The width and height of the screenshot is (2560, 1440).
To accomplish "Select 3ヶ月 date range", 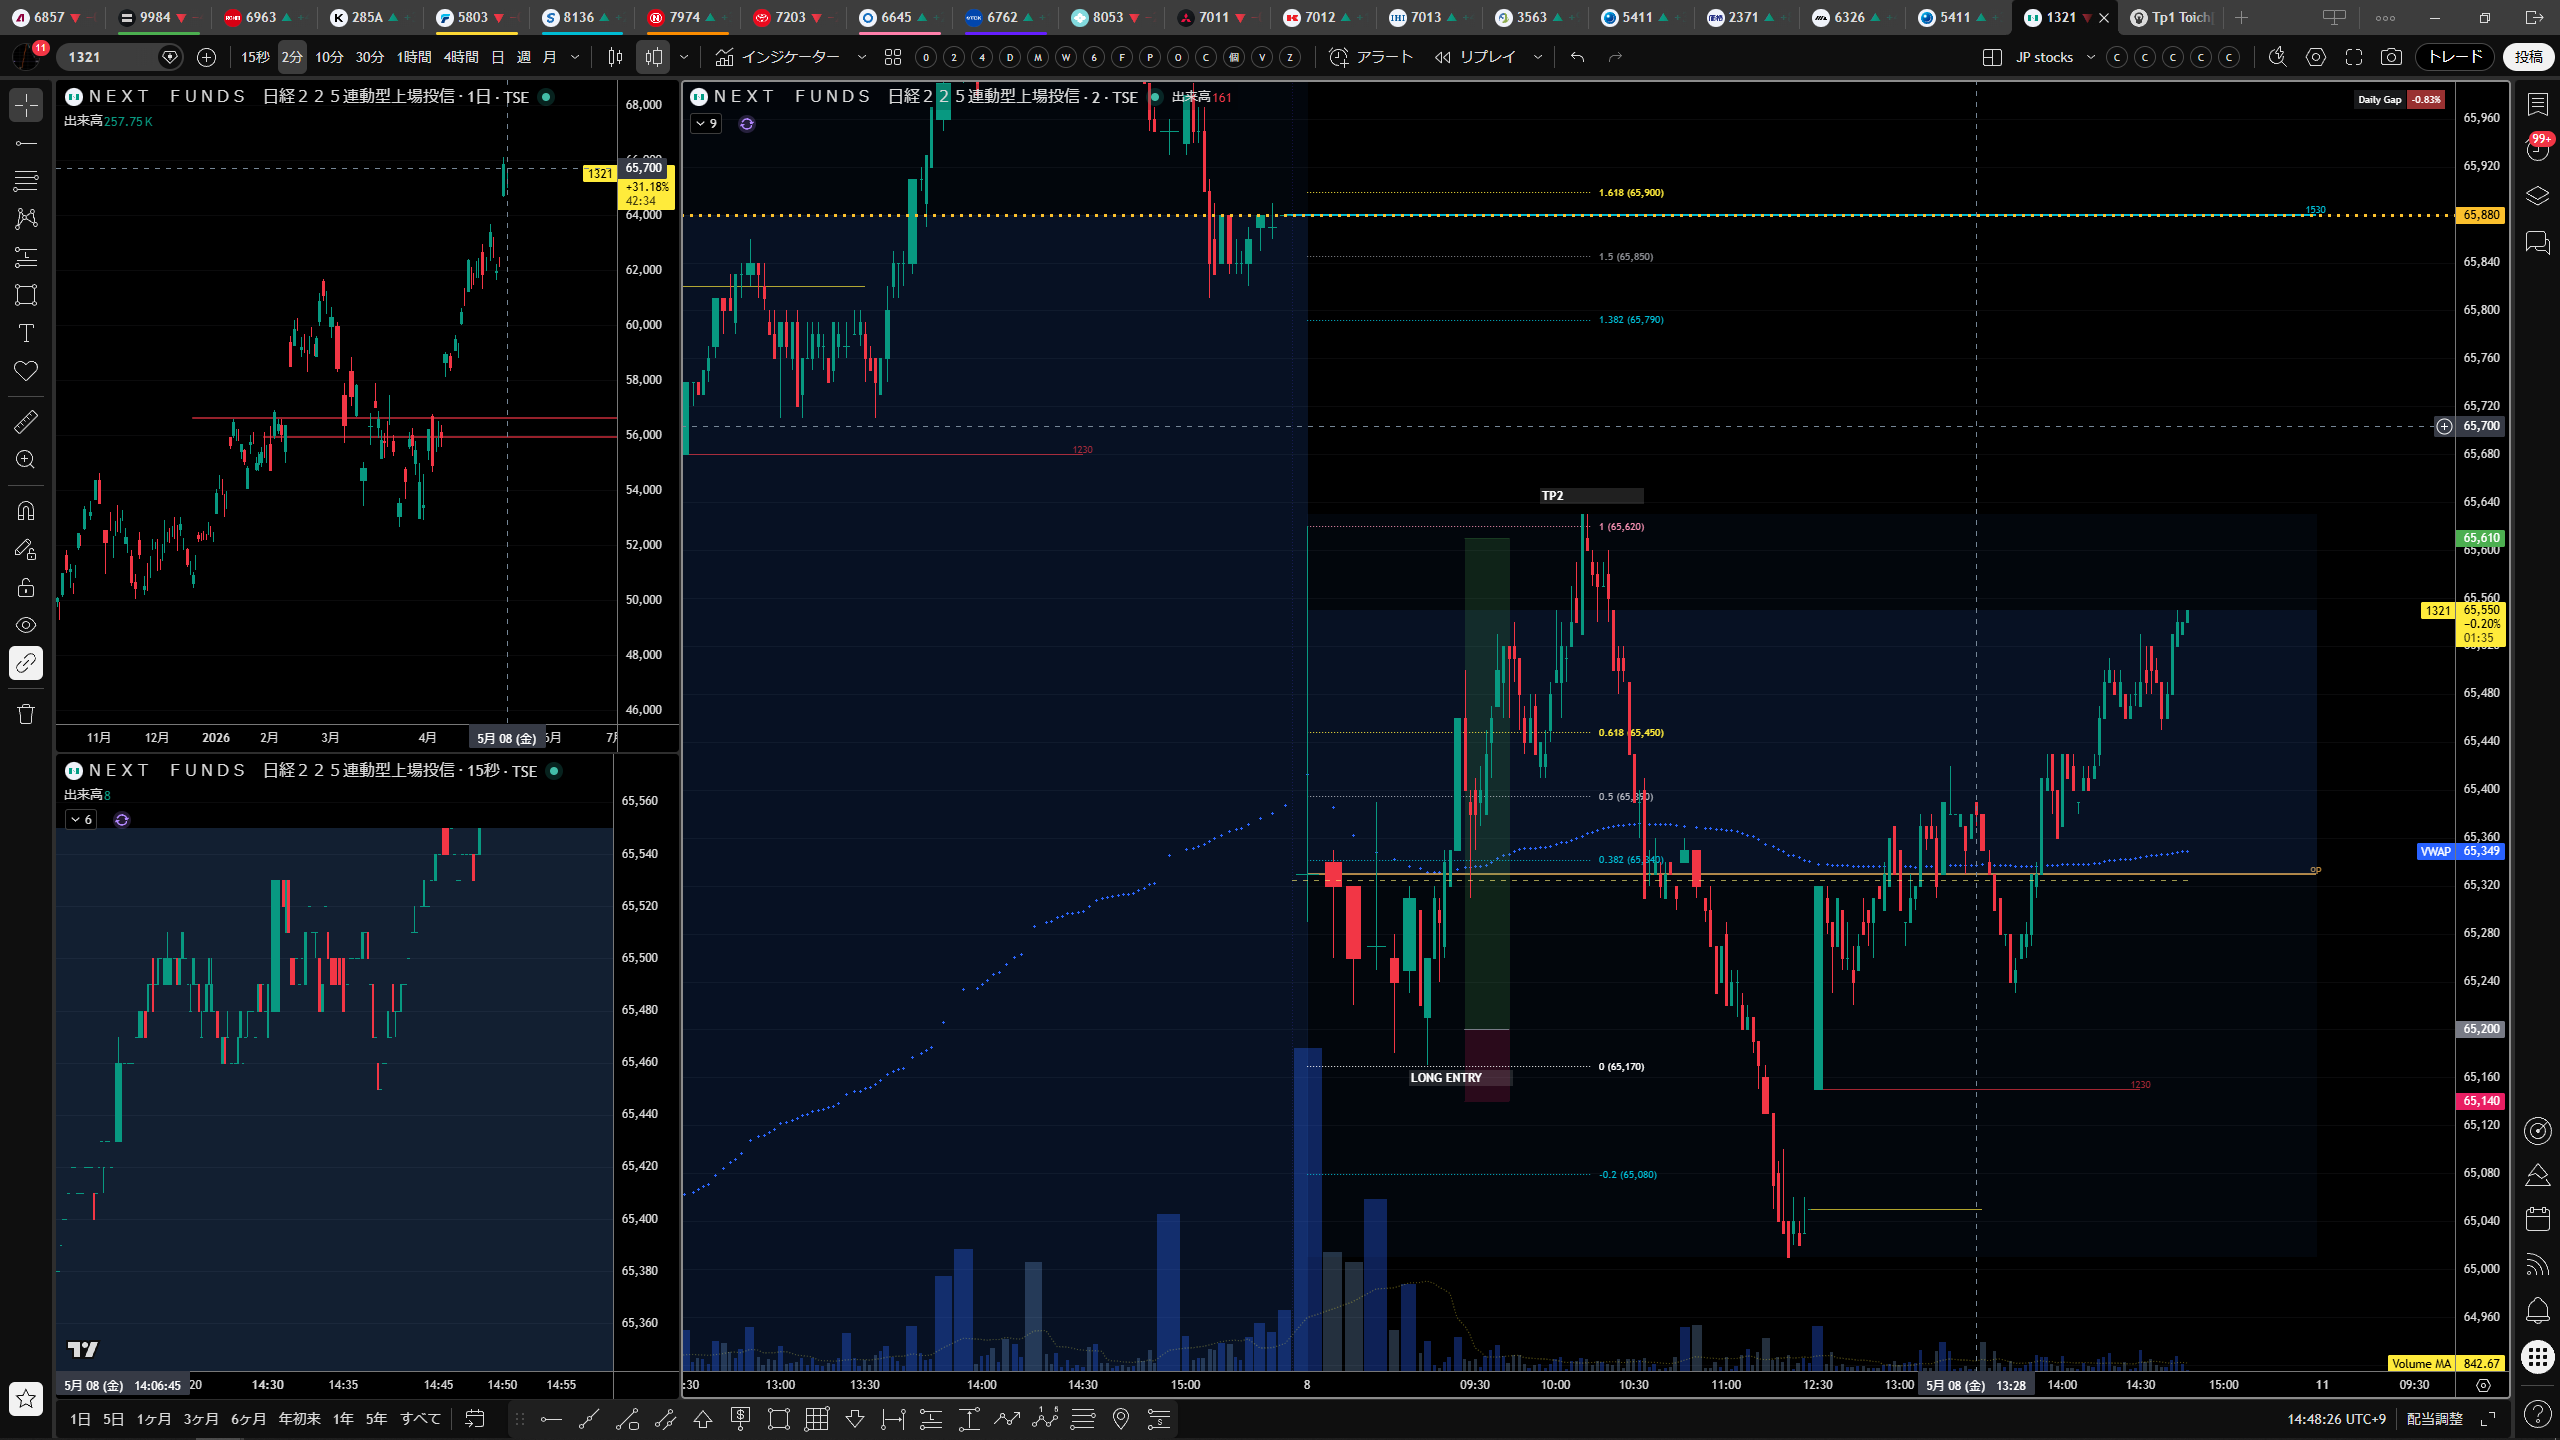I will click(201, 1419).
